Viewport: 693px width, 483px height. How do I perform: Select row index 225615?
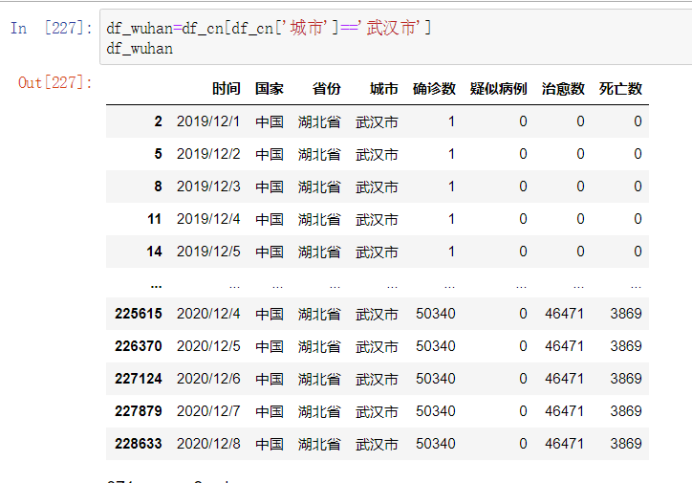[x=139, y=314]
